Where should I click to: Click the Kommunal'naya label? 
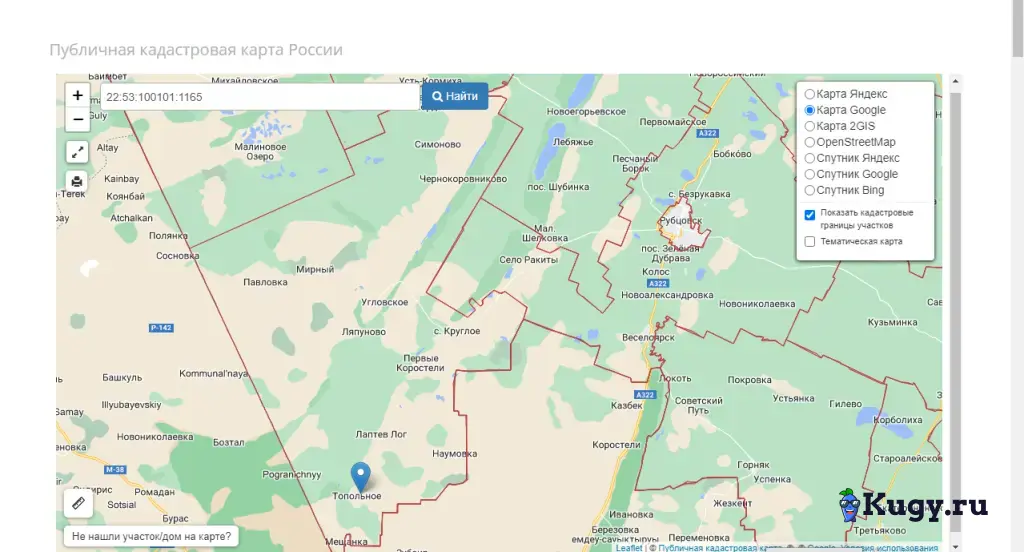[x=214, y=374]
